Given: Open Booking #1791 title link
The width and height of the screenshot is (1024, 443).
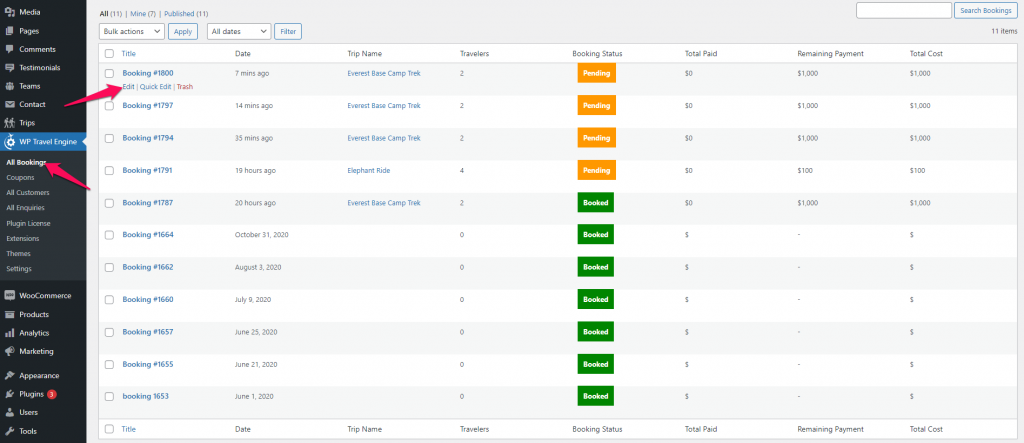Looking at the screenshot, I should (148, 171).
